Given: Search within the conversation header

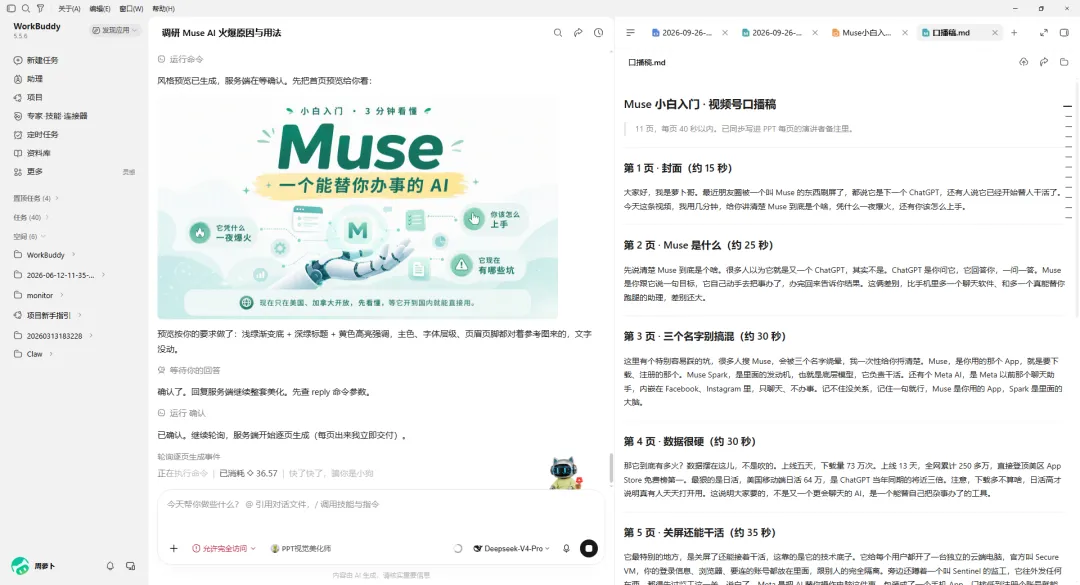Looking at the screenshot, I should pyautogui.click(x=558, y=32).
